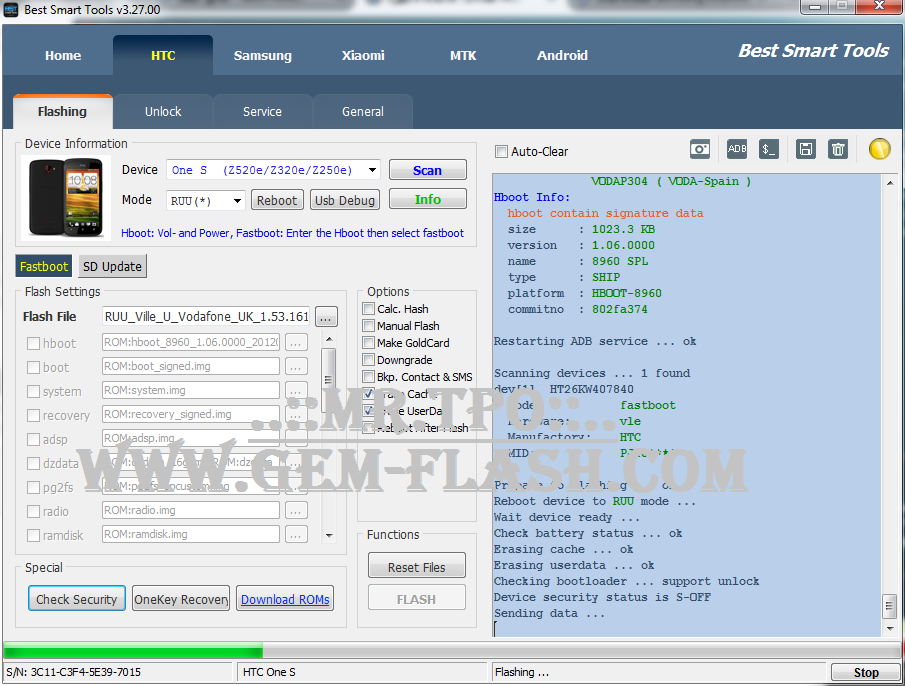Click Best Smart Tools app title icon

click(10, 9)
